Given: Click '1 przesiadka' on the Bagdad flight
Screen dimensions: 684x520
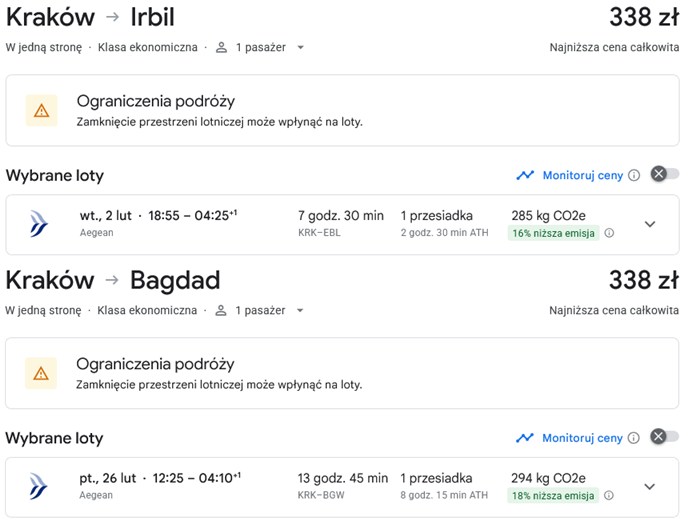Looking at the screenshot, I should click(436, 478).
